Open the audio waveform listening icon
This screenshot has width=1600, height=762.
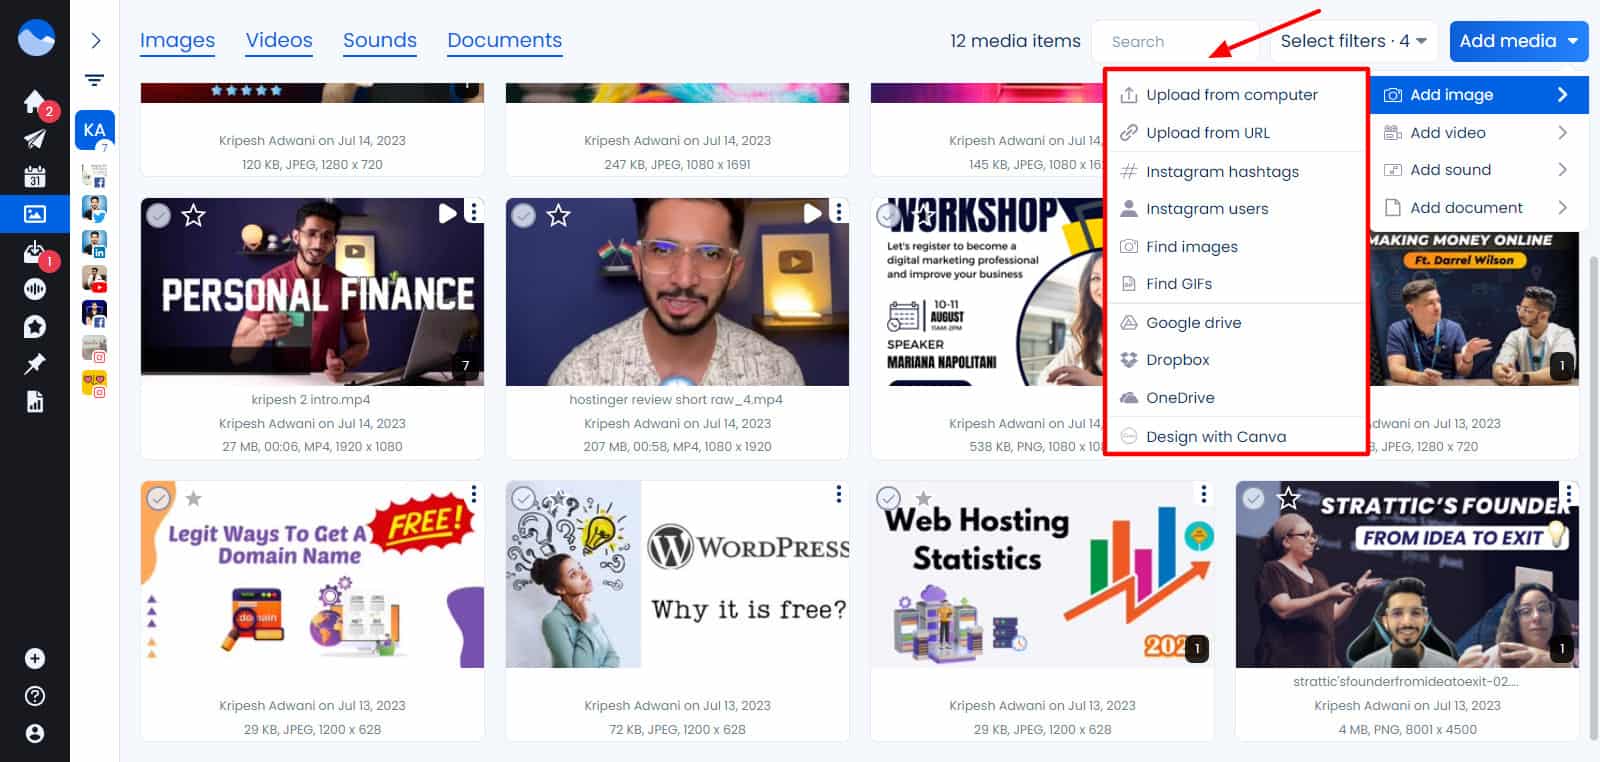tap(34, 289)
